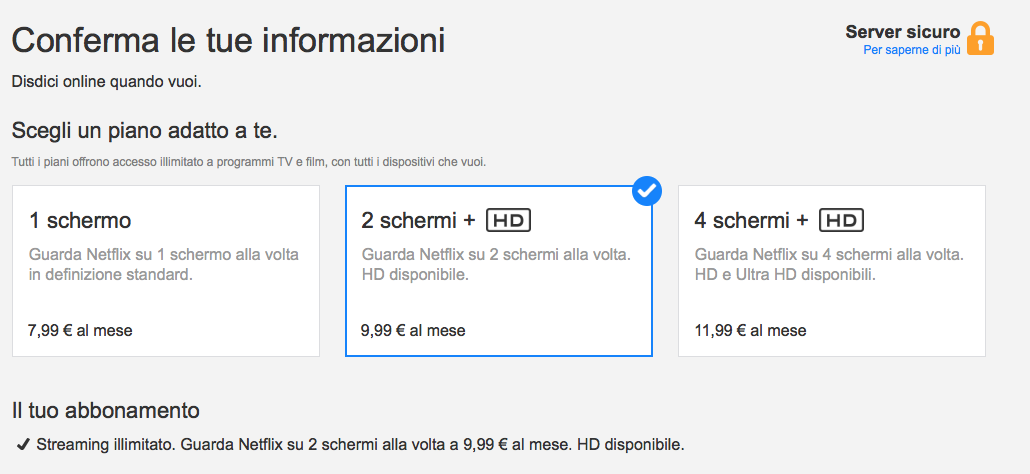Image resolution: width=1030 pixels, height=474 pixels.
Task: Click the HD badge in 2 schermi plan
Action: [x=508, y=221]
